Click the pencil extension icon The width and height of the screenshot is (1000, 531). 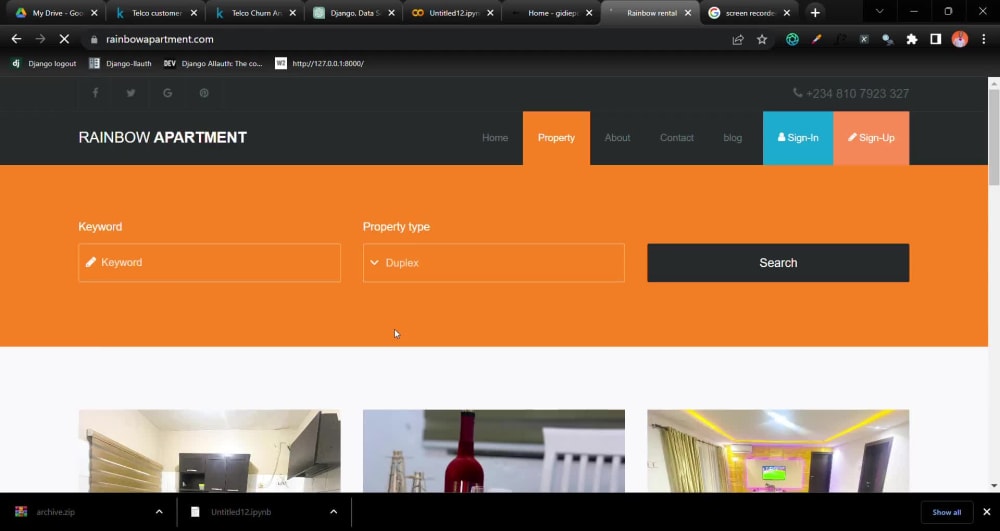(816, 40)
